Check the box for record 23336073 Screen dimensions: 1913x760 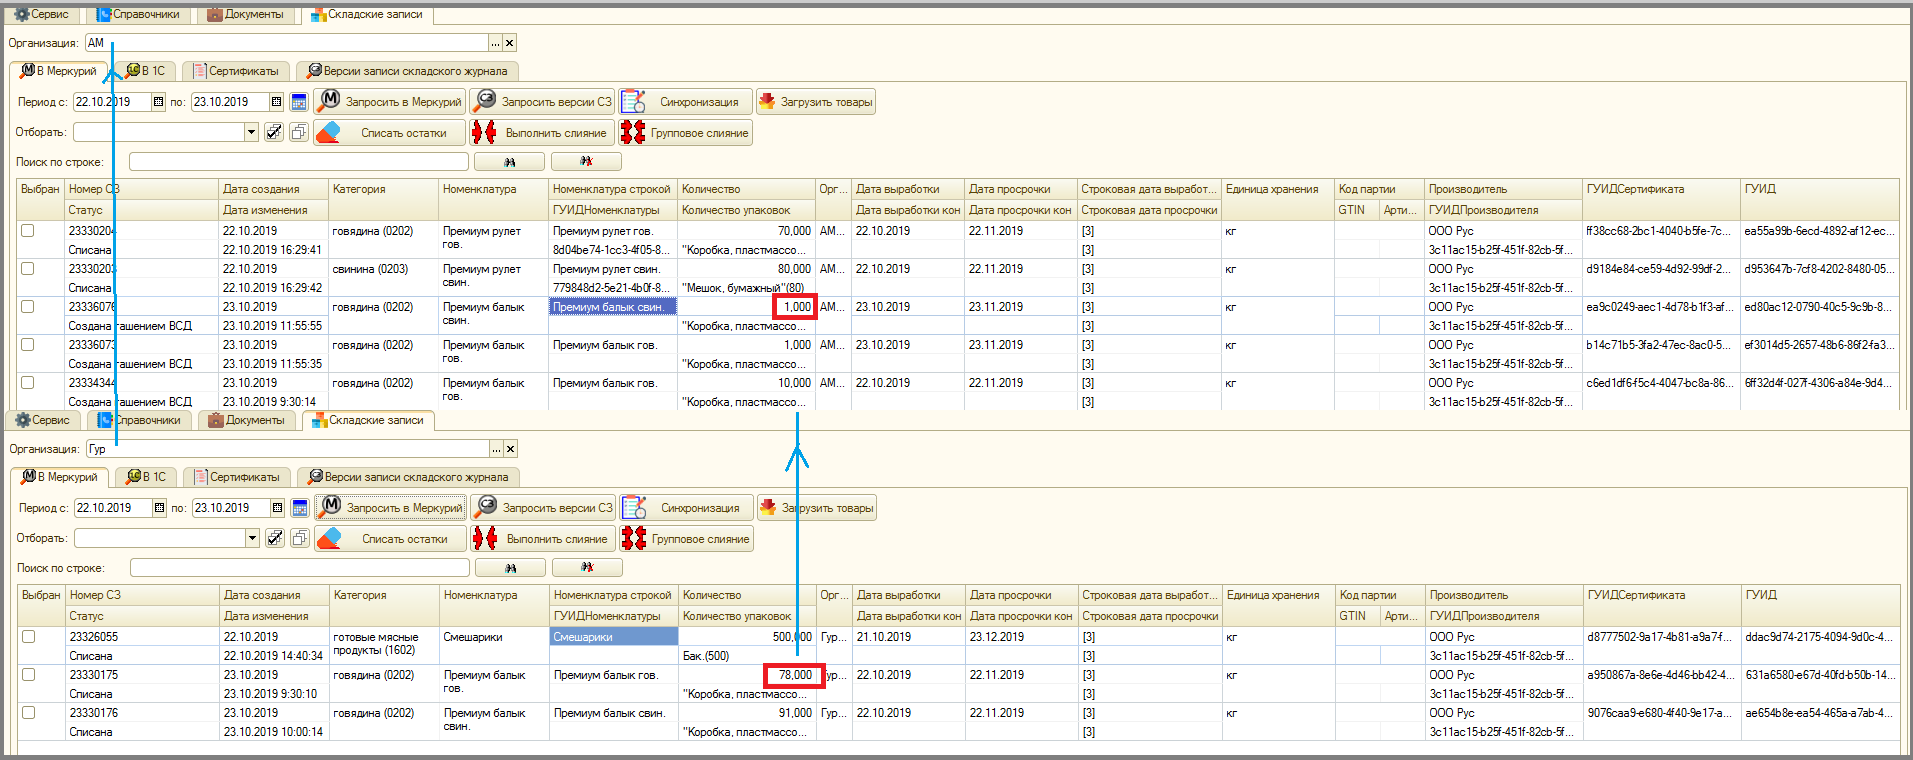pos(28,345)
